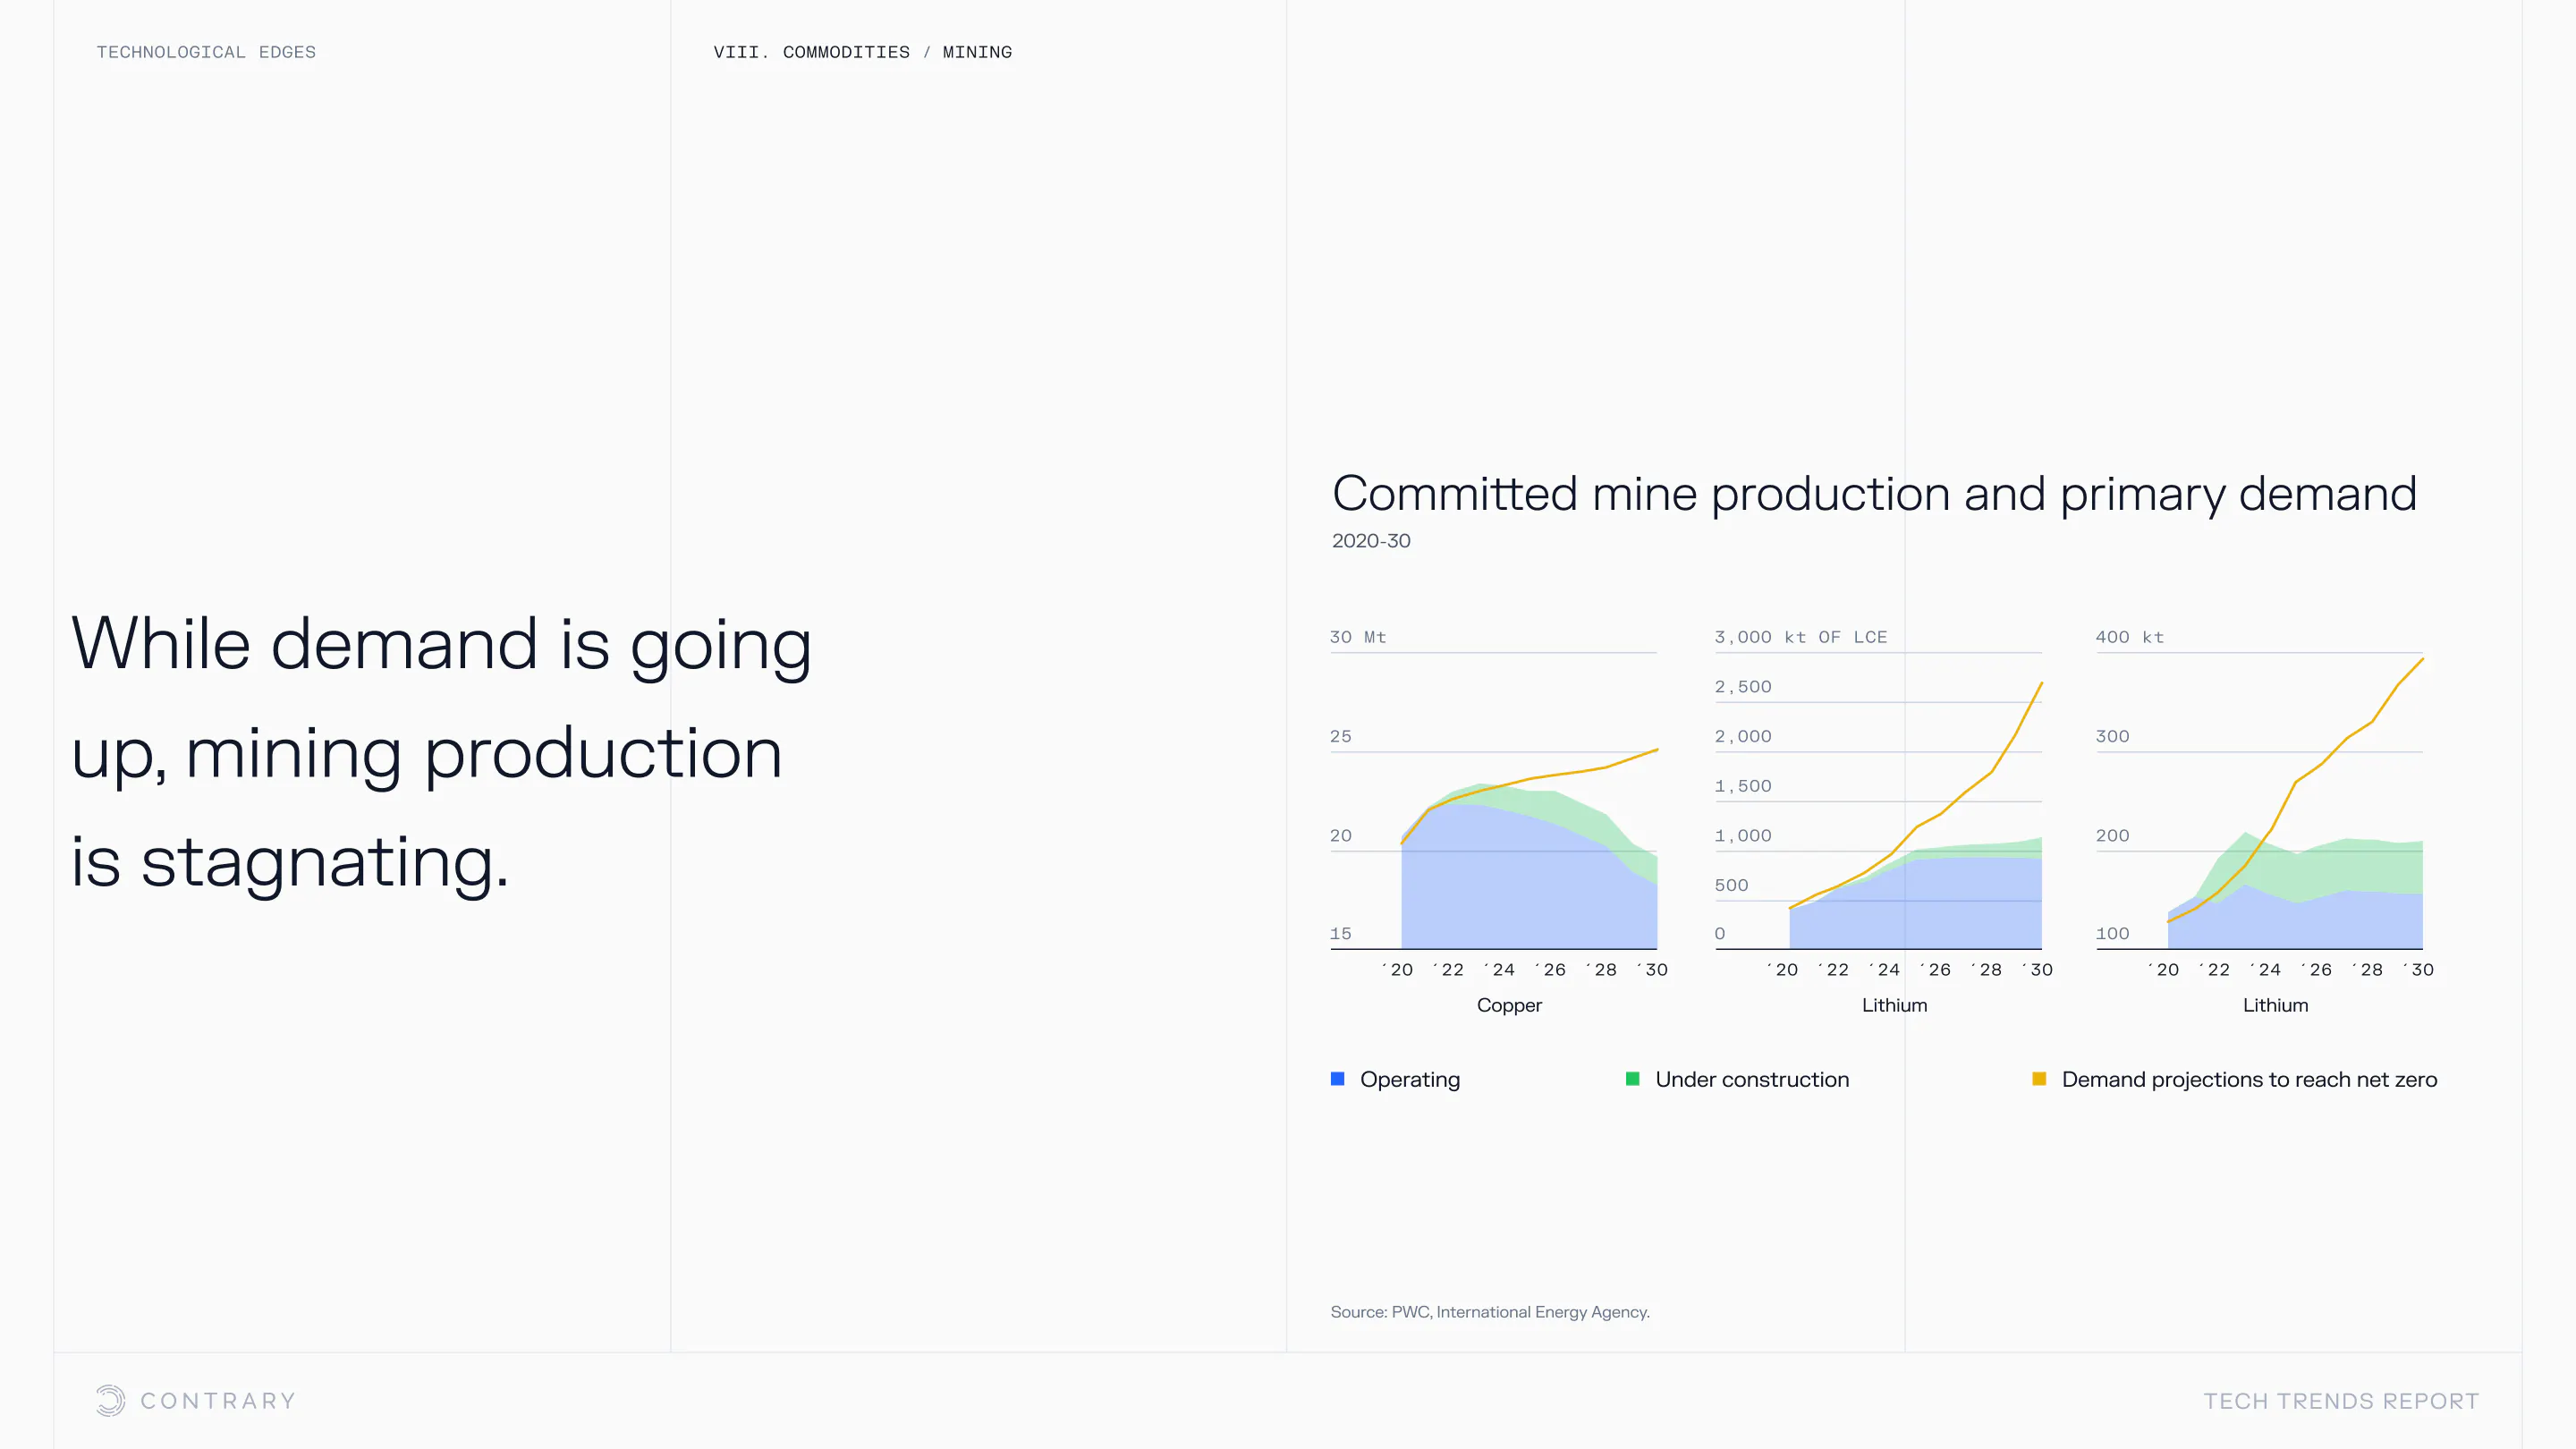The width and height of the screenshot is (2576, 1449).
Task: Select the VIII. COMMODITIES / MINING header
Action: [x=862, y=52]
